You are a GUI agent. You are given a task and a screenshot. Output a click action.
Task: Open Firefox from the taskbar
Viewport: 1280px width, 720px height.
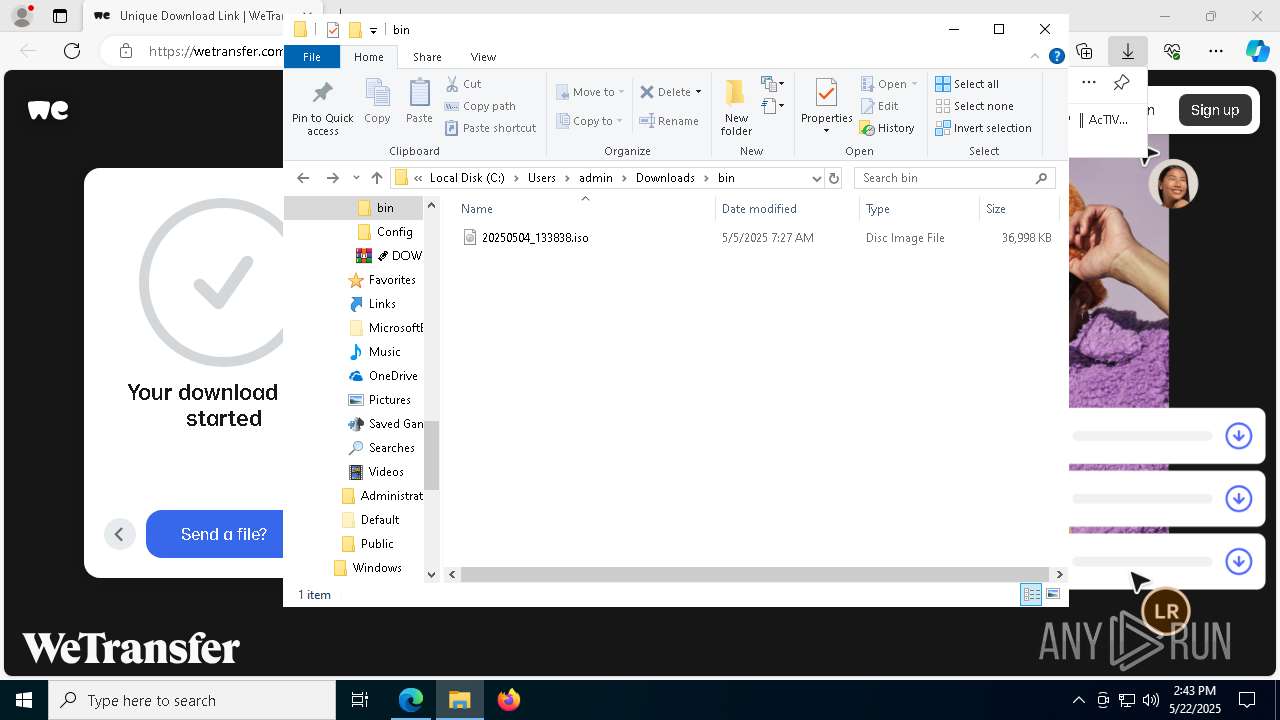coord(508,700)
